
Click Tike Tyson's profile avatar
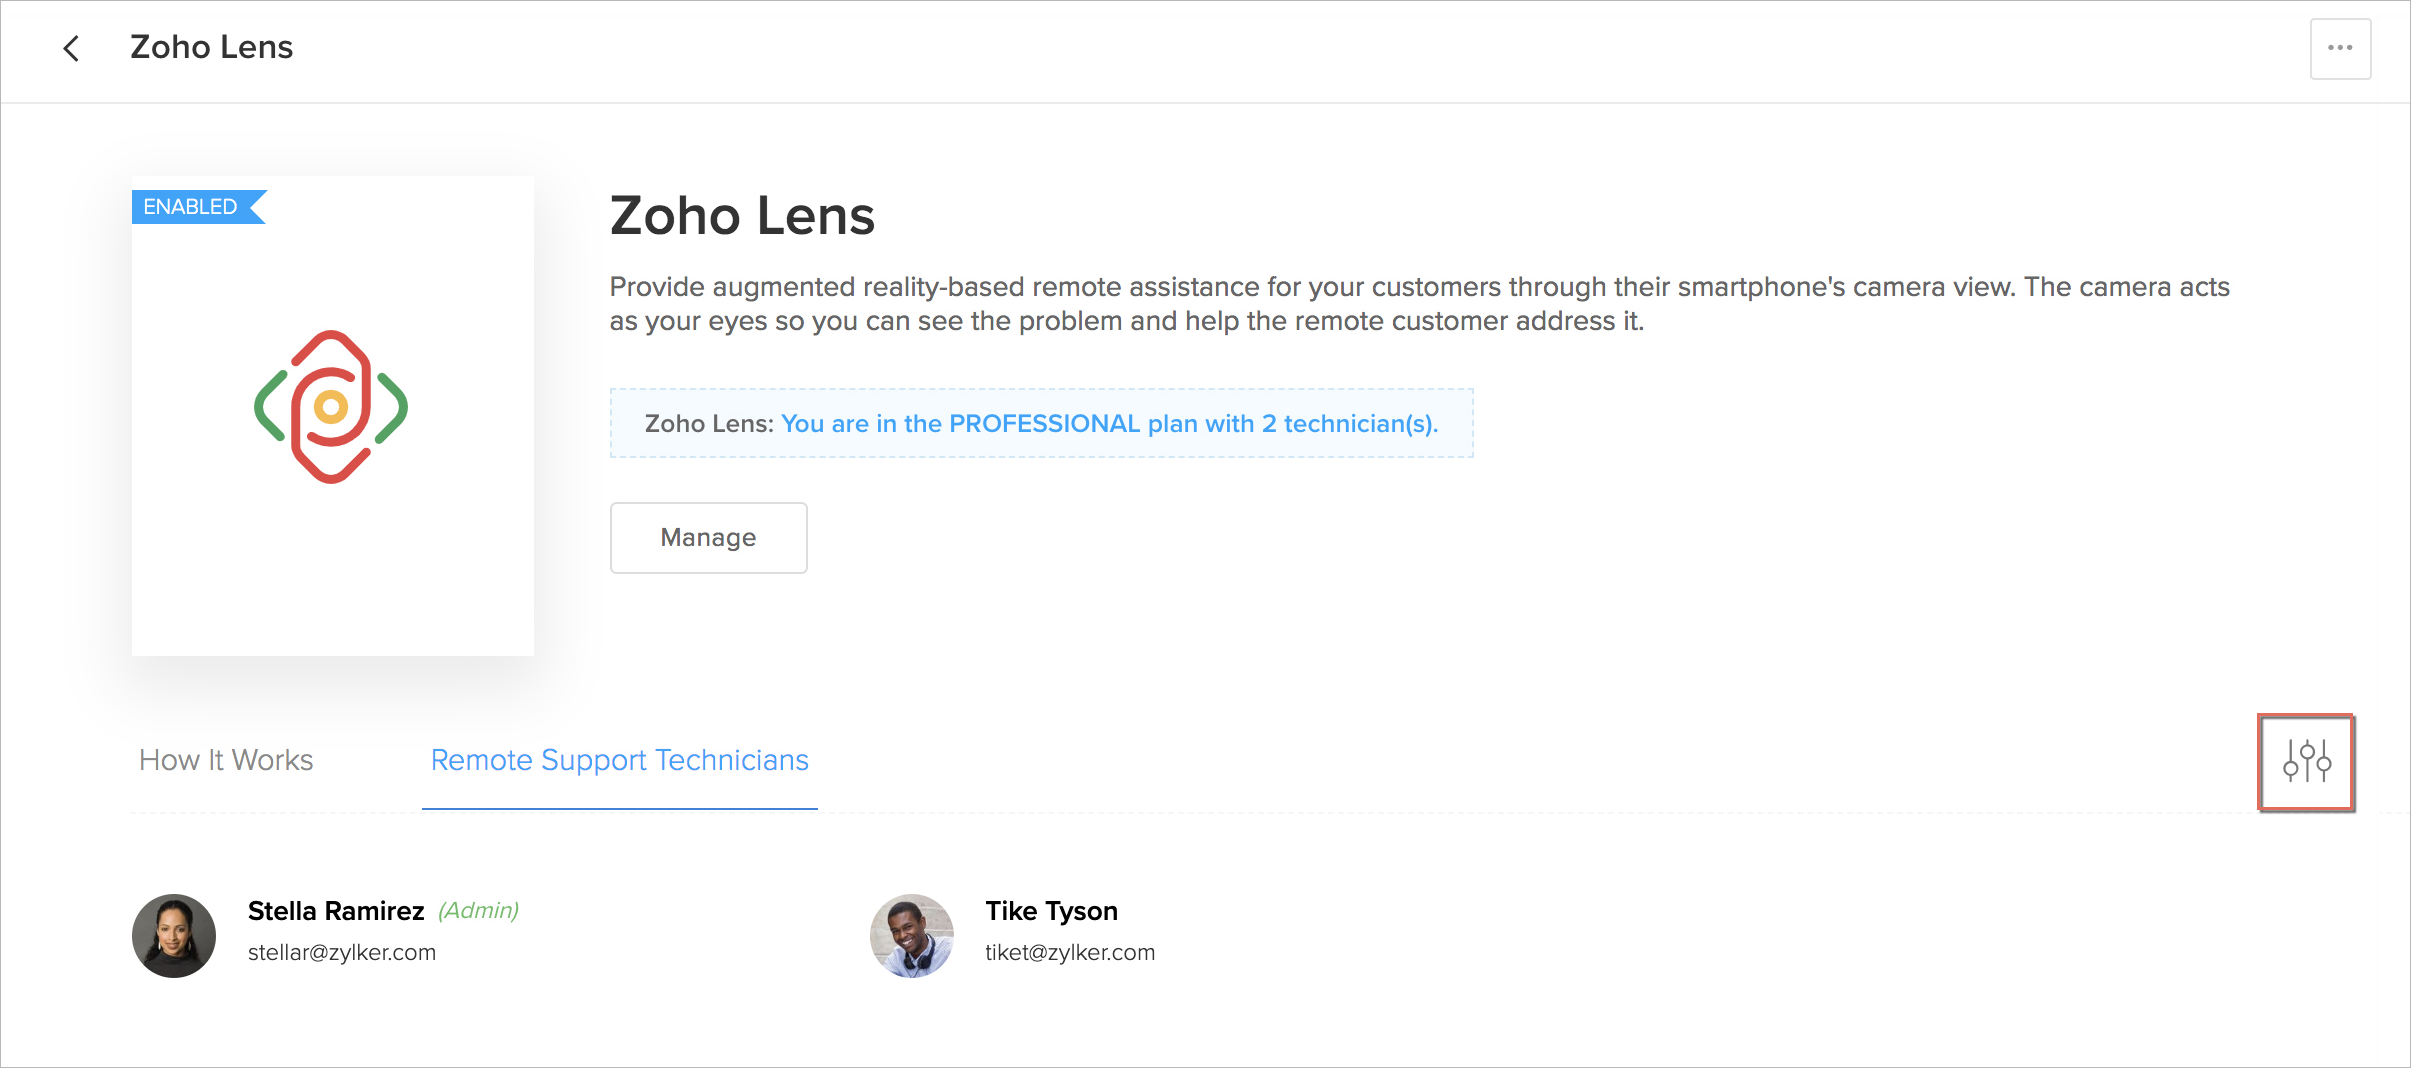click(911, 936)
